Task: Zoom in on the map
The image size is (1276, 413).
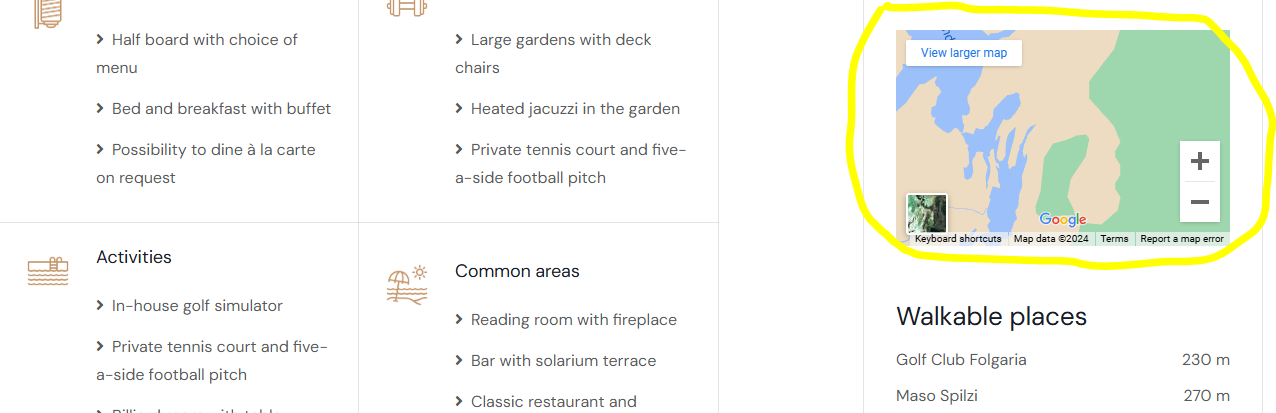Action: point(1200,161)
